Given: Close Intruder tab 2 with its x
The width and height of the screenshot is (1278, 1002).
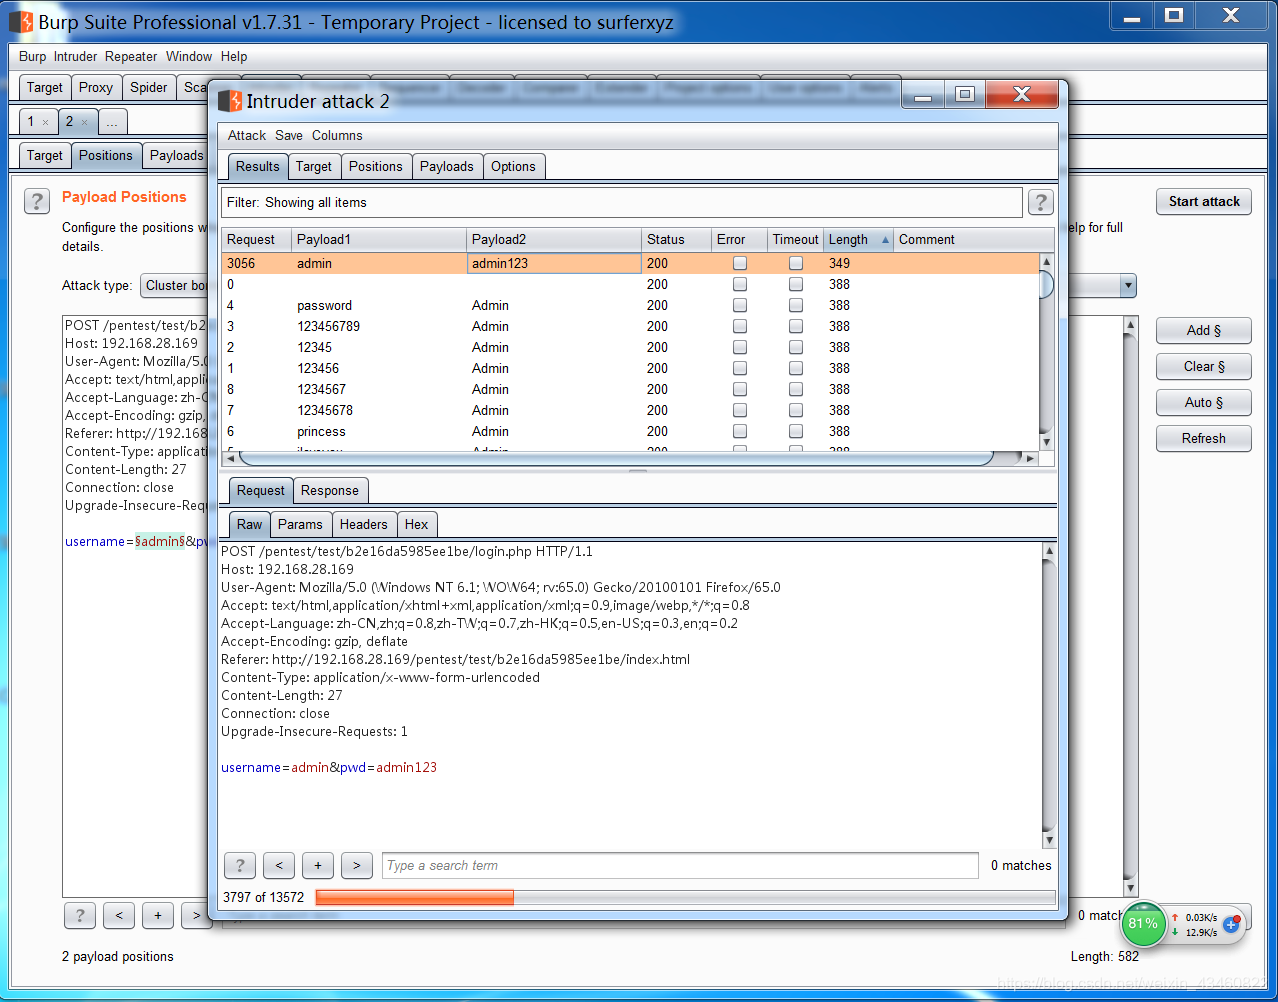Looking at the screenshot, I should click(84, 122).
